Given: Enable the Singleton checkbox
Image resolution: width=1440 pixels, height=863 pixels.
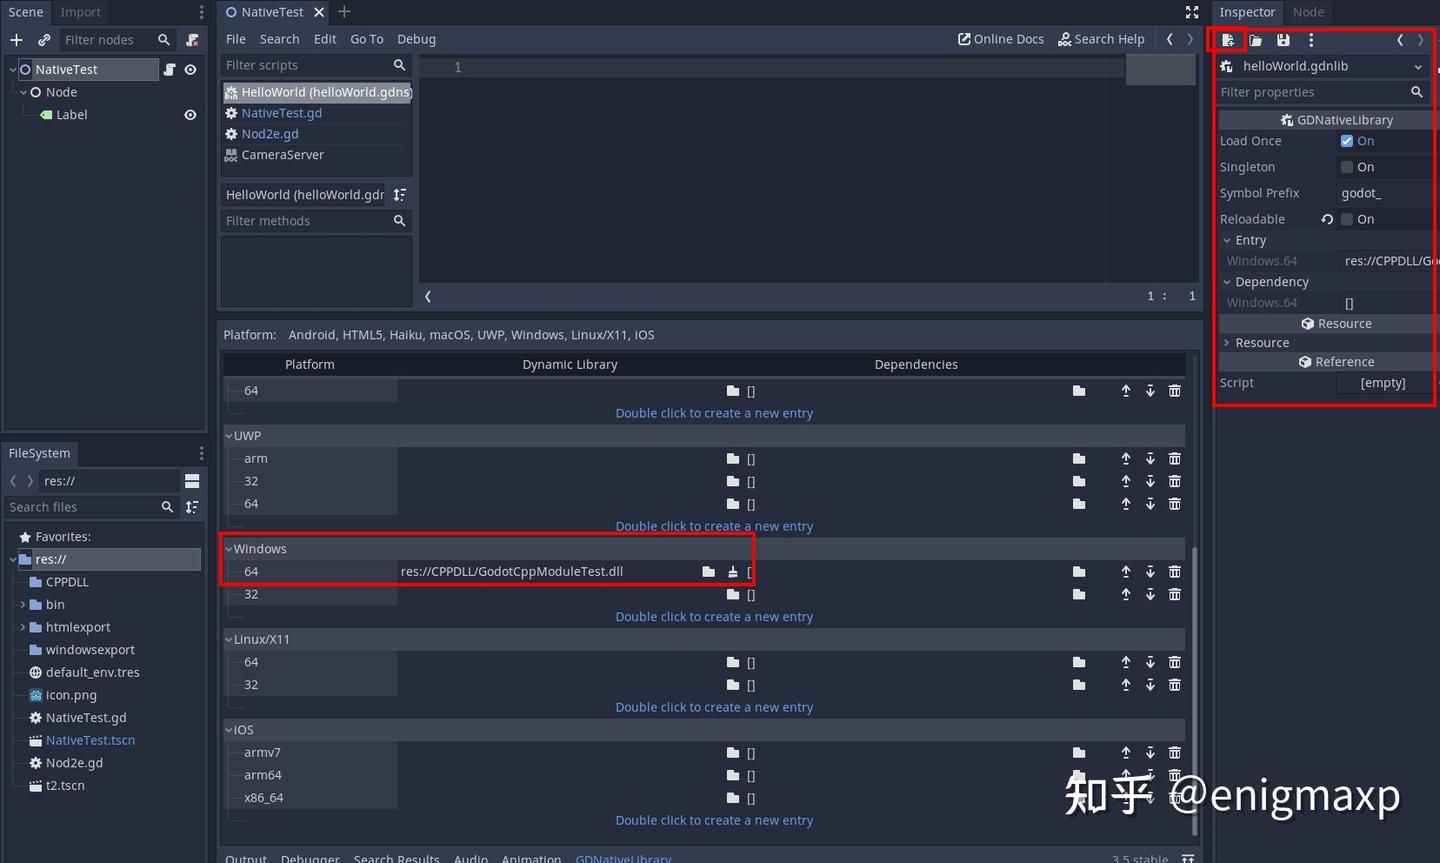Looking at the screenshot, I should (x=1347, y=167).
